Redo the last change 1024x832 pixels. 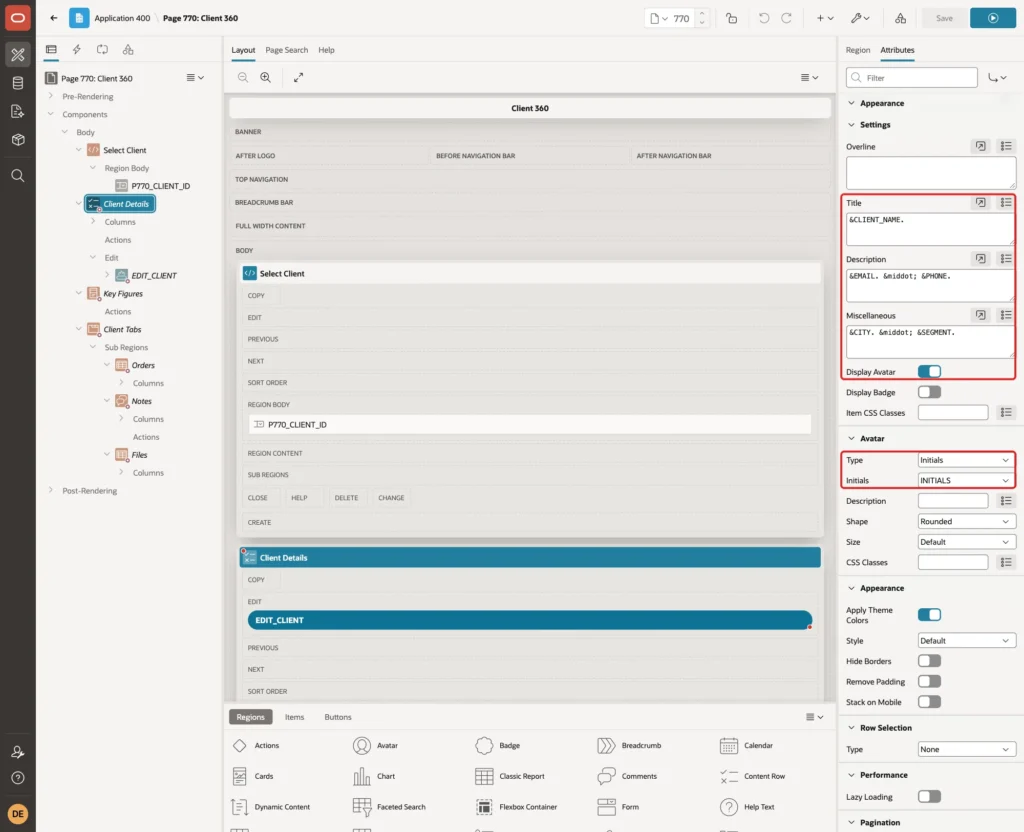[x=786, y=18]
